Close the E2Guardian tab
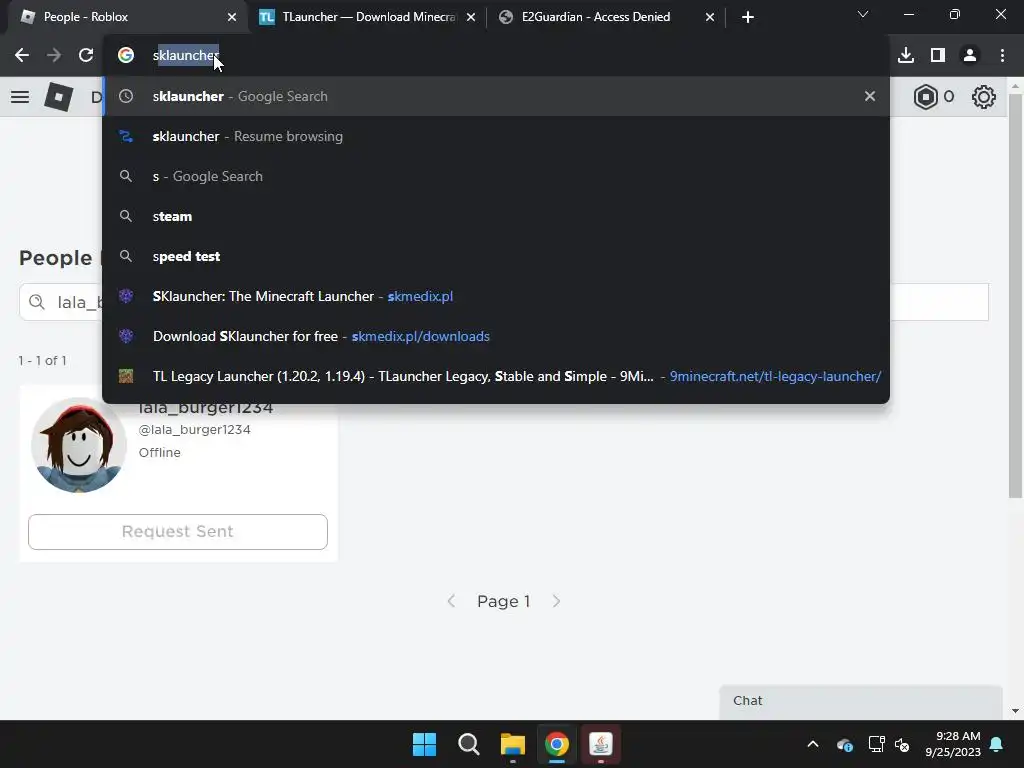The image size is (1024, 768). click(x=710, y=17)
